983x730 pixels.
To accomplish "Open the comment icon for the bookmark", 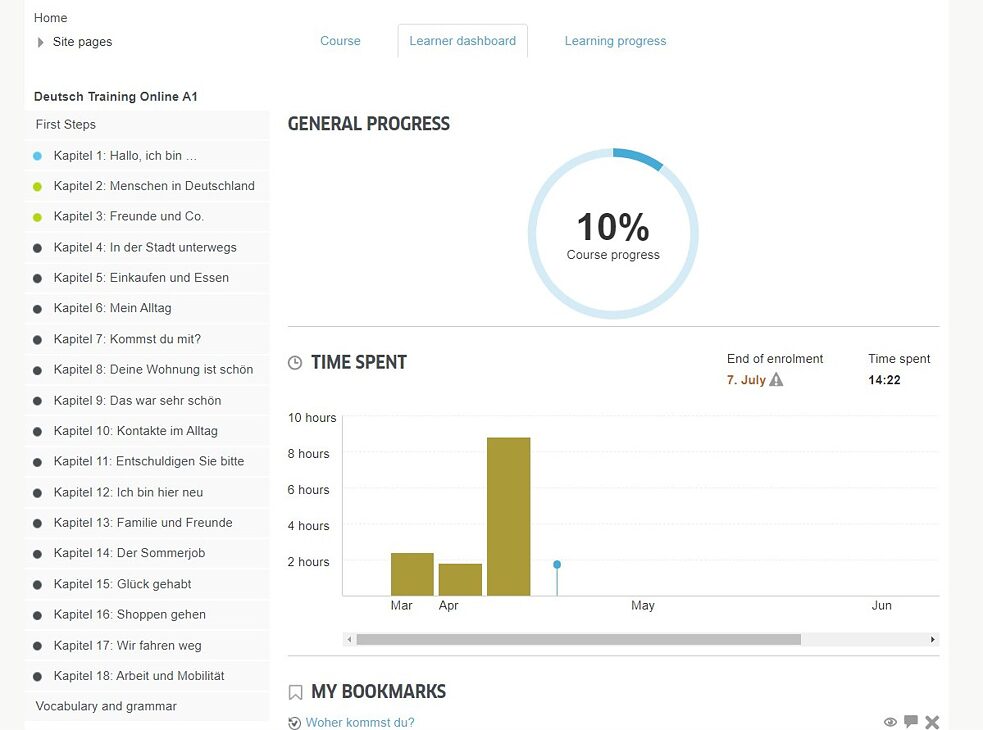I will point(910,722).
